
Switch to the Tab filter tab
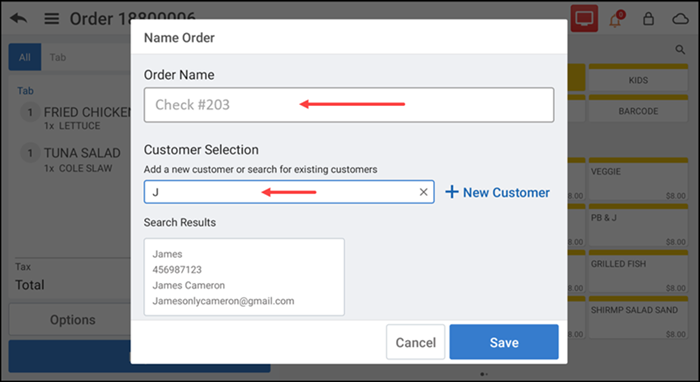tap(58, 57)
